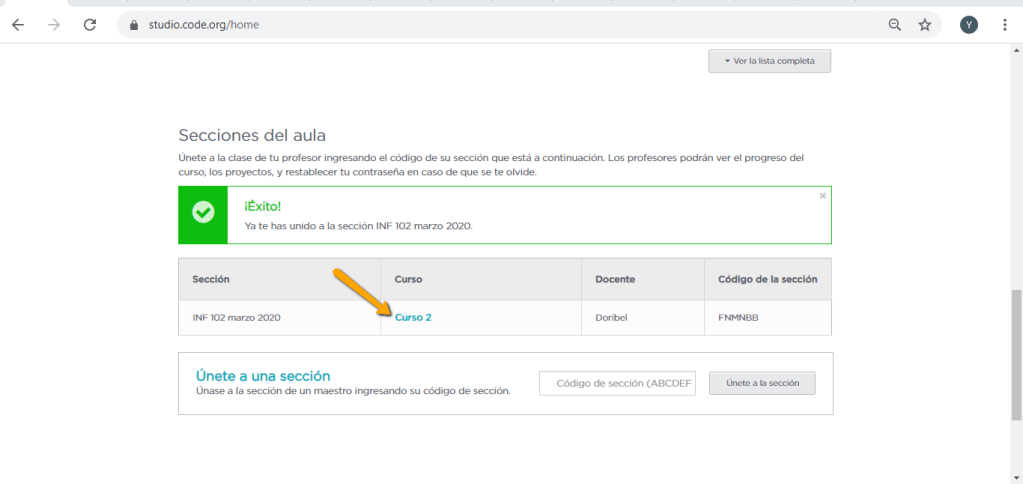Click the browser forward arrow

coord(54,25)
